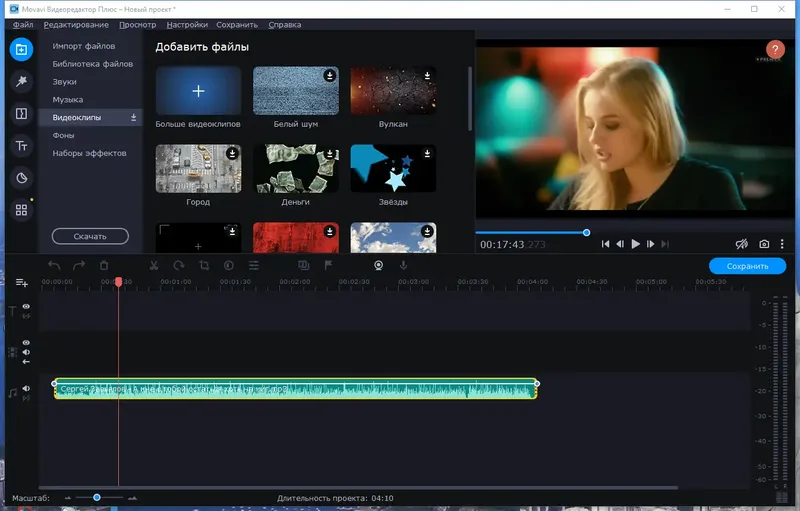Toggle title track visibility eye
The width and height of the screenshot is (800, 511).
(26, 306)
